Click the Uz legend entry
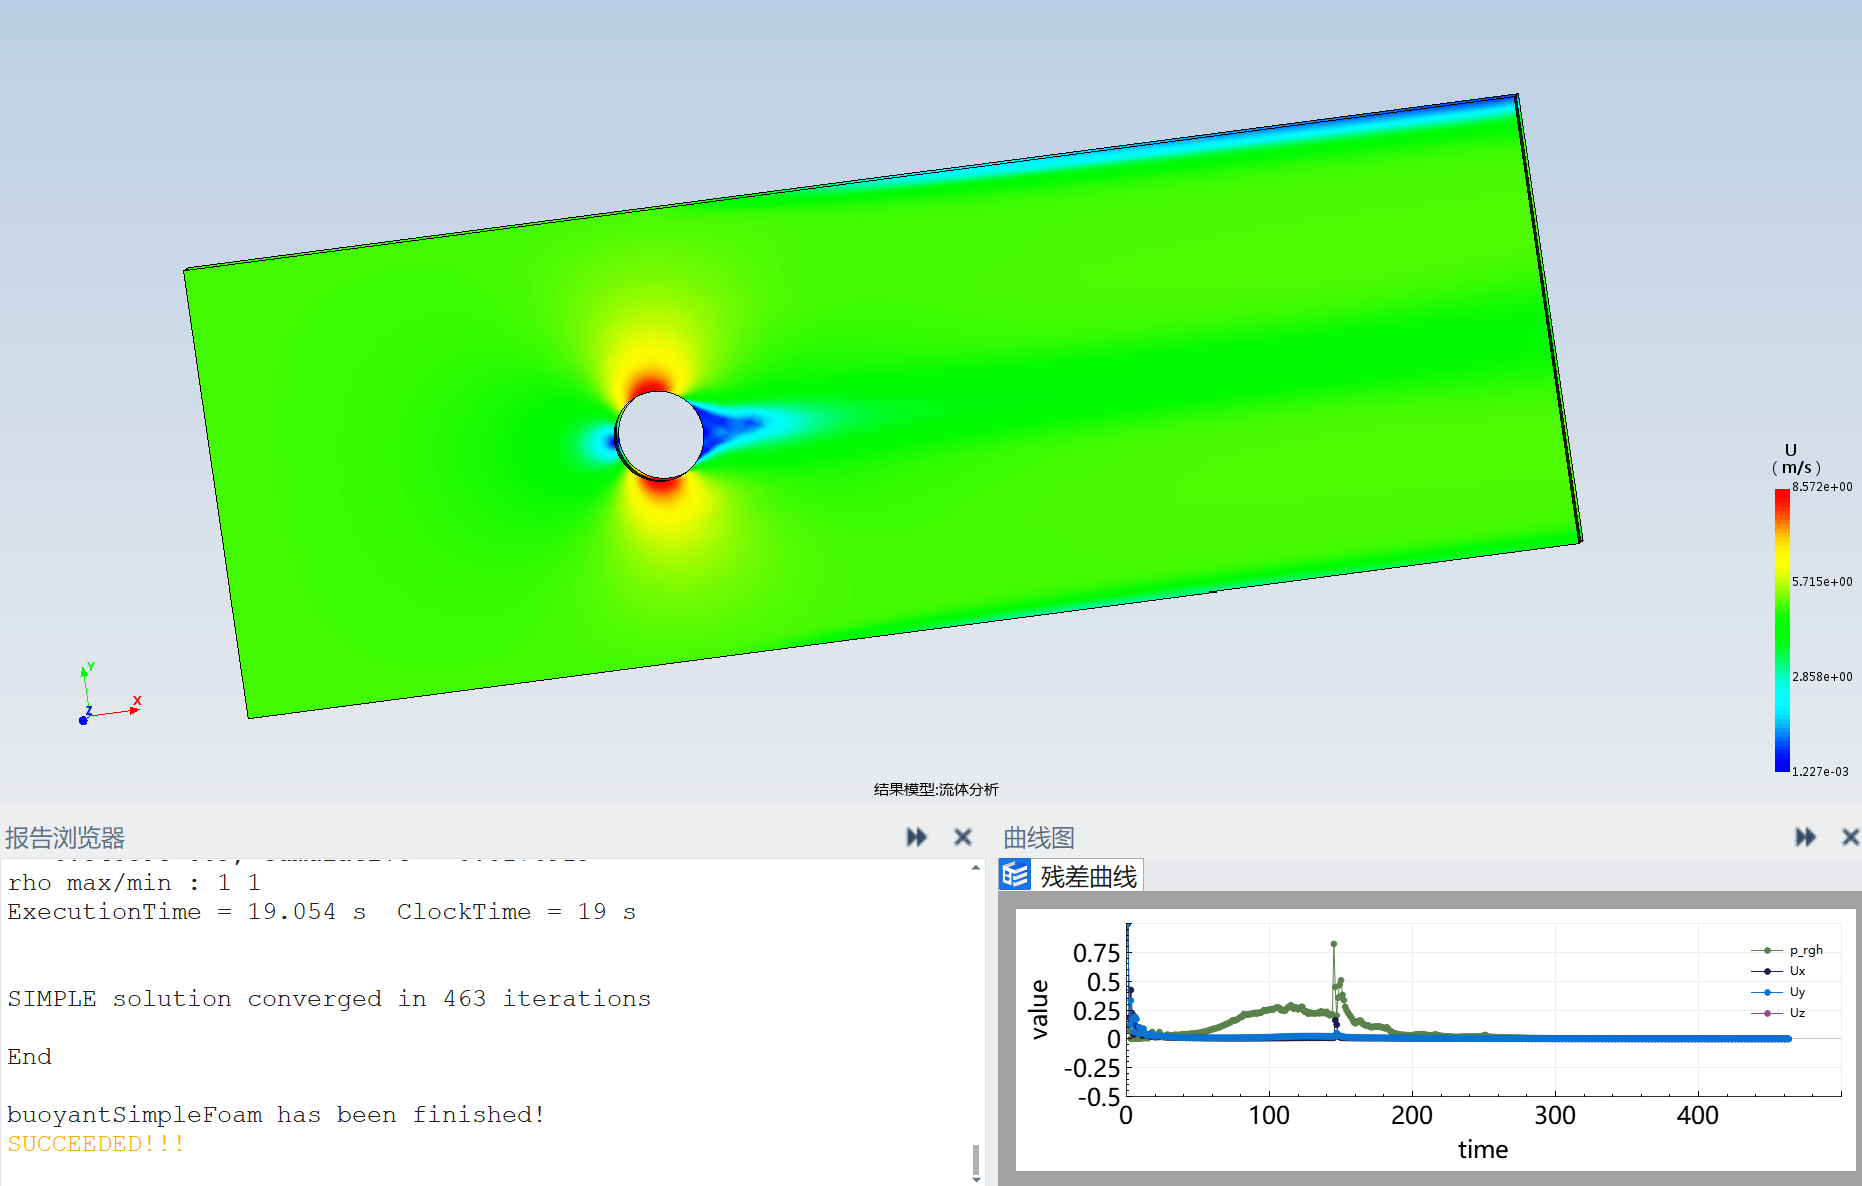Image resolution: width=1862 pixels, height=1186 pixels. click(1778, 1013)
